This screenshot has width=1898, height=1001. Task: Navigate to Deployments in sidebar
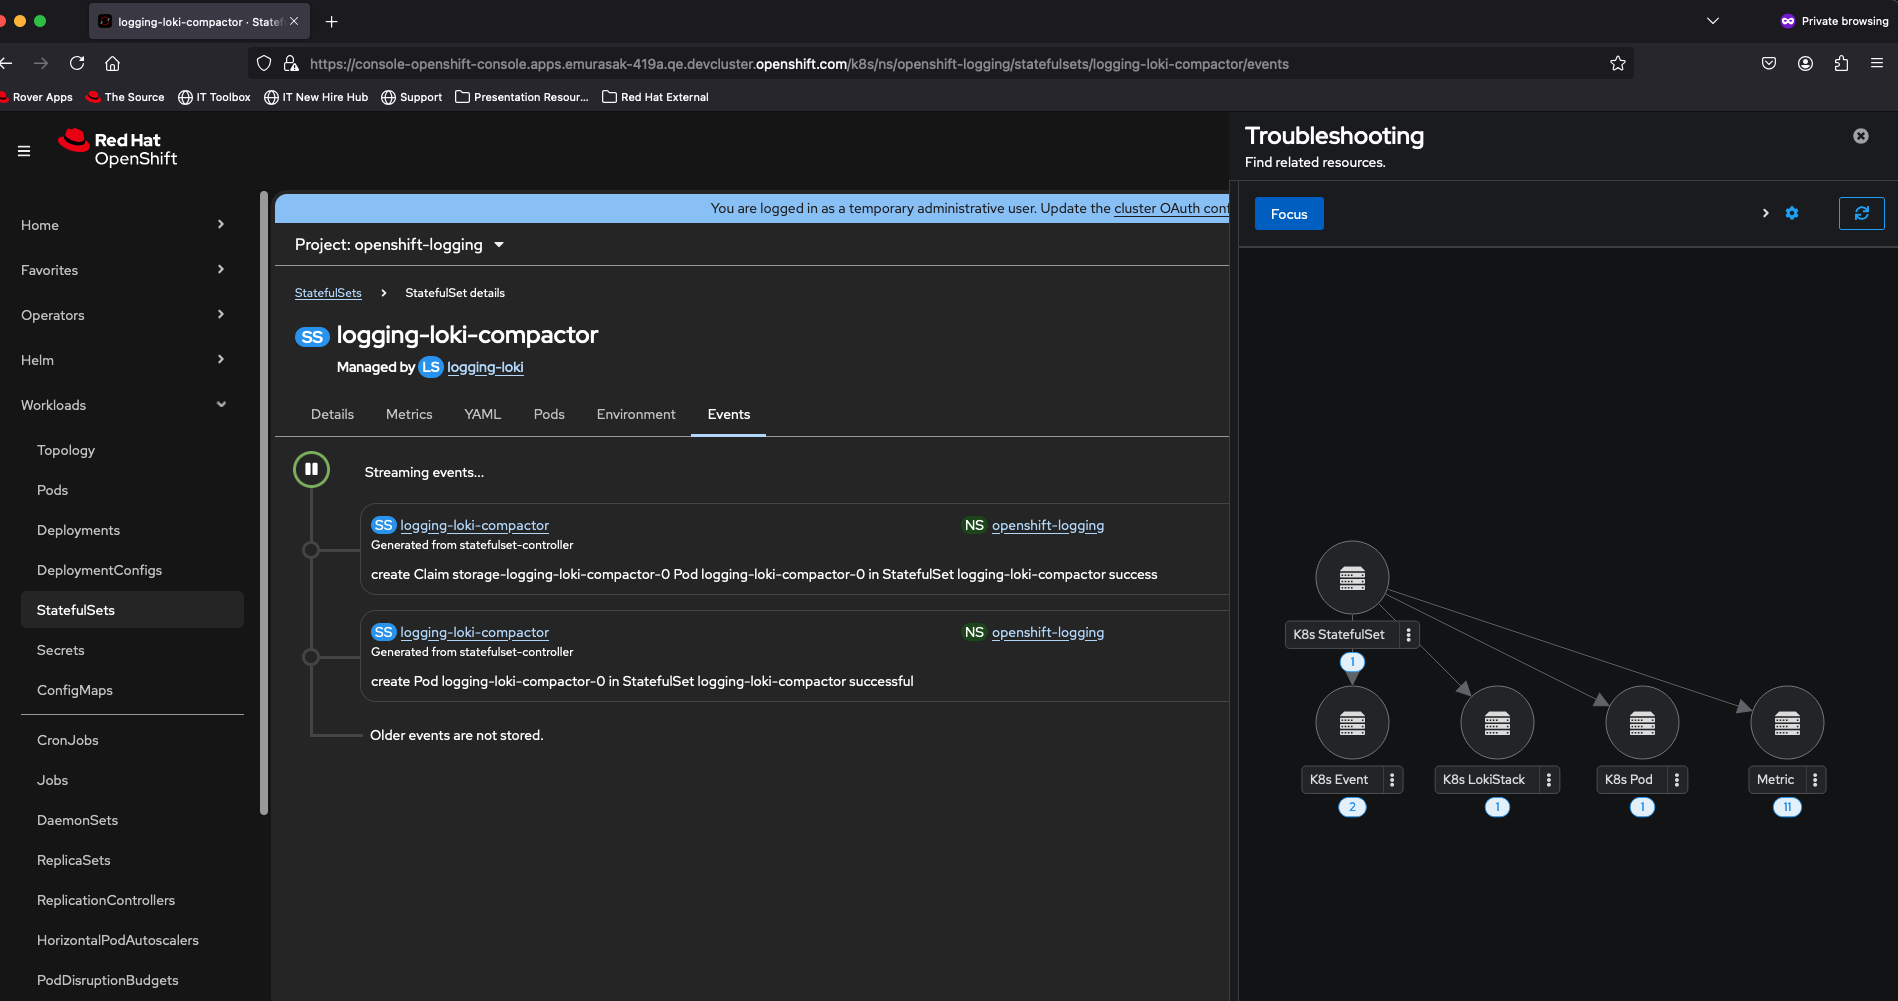pyautogui.click(x=78, y=530)
